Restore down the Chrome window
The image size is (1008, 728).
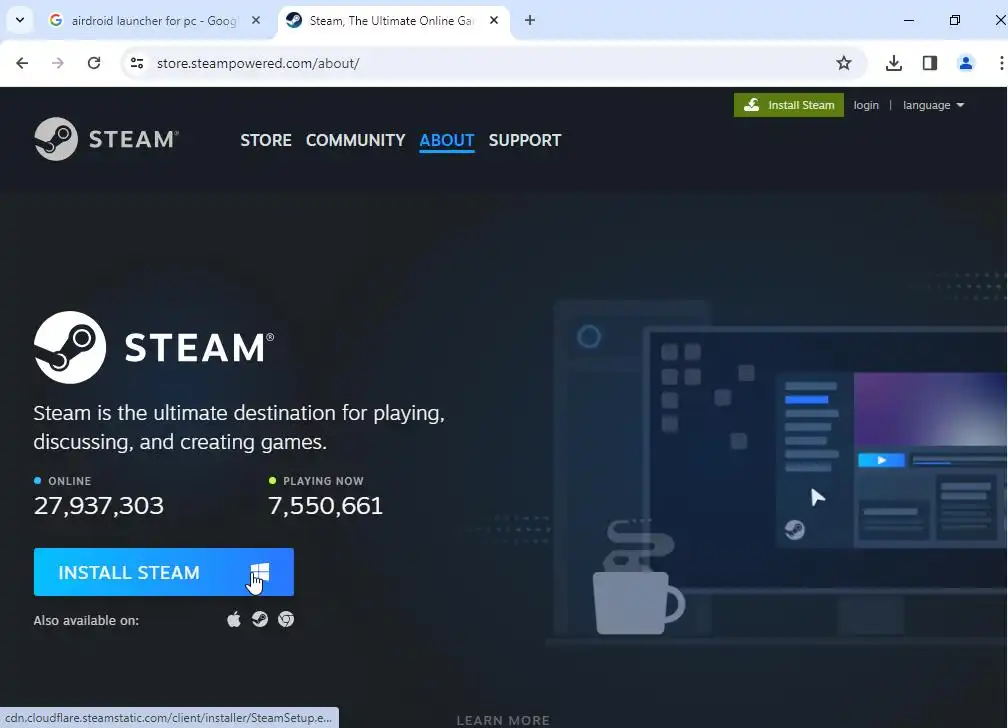(x=955, y=21)
